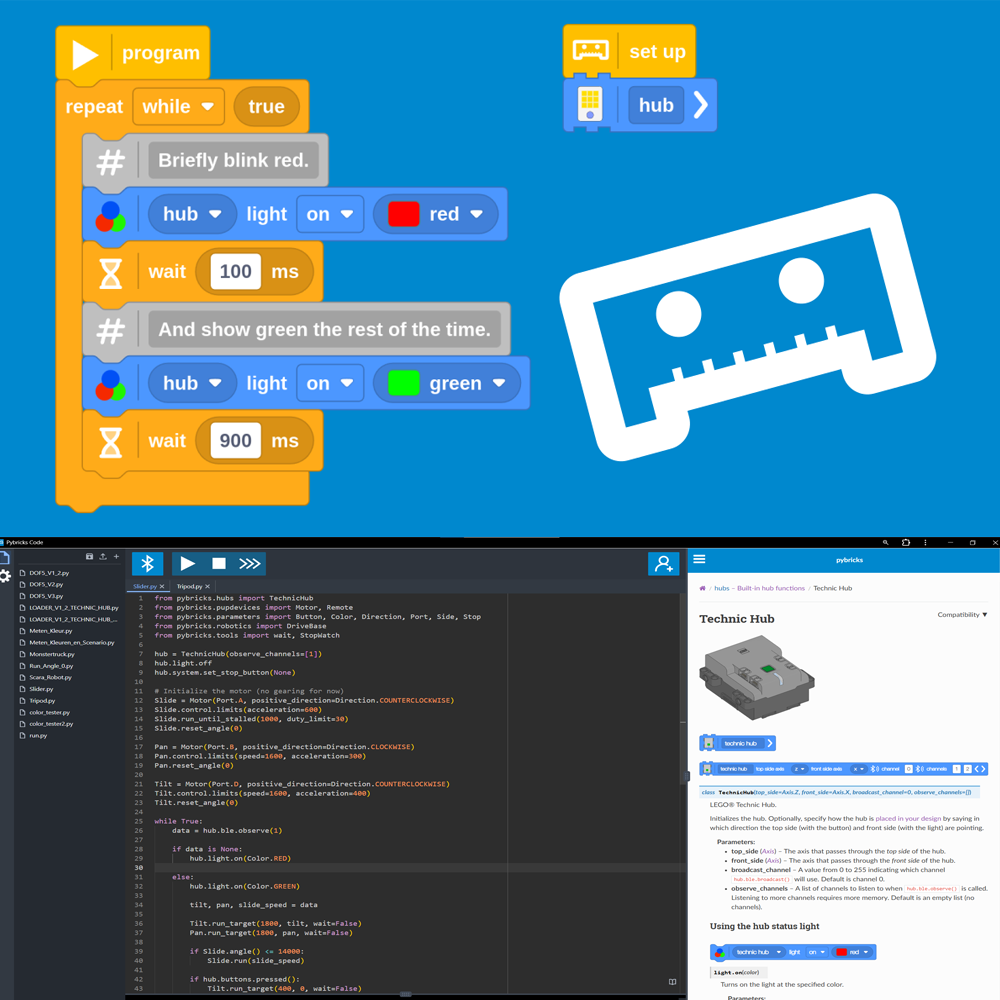Image resolution: width=1000 pixels, height=1000 pixels.
Task: Click the extensions puzzle icon in title bar
Action: coord(906,543)
